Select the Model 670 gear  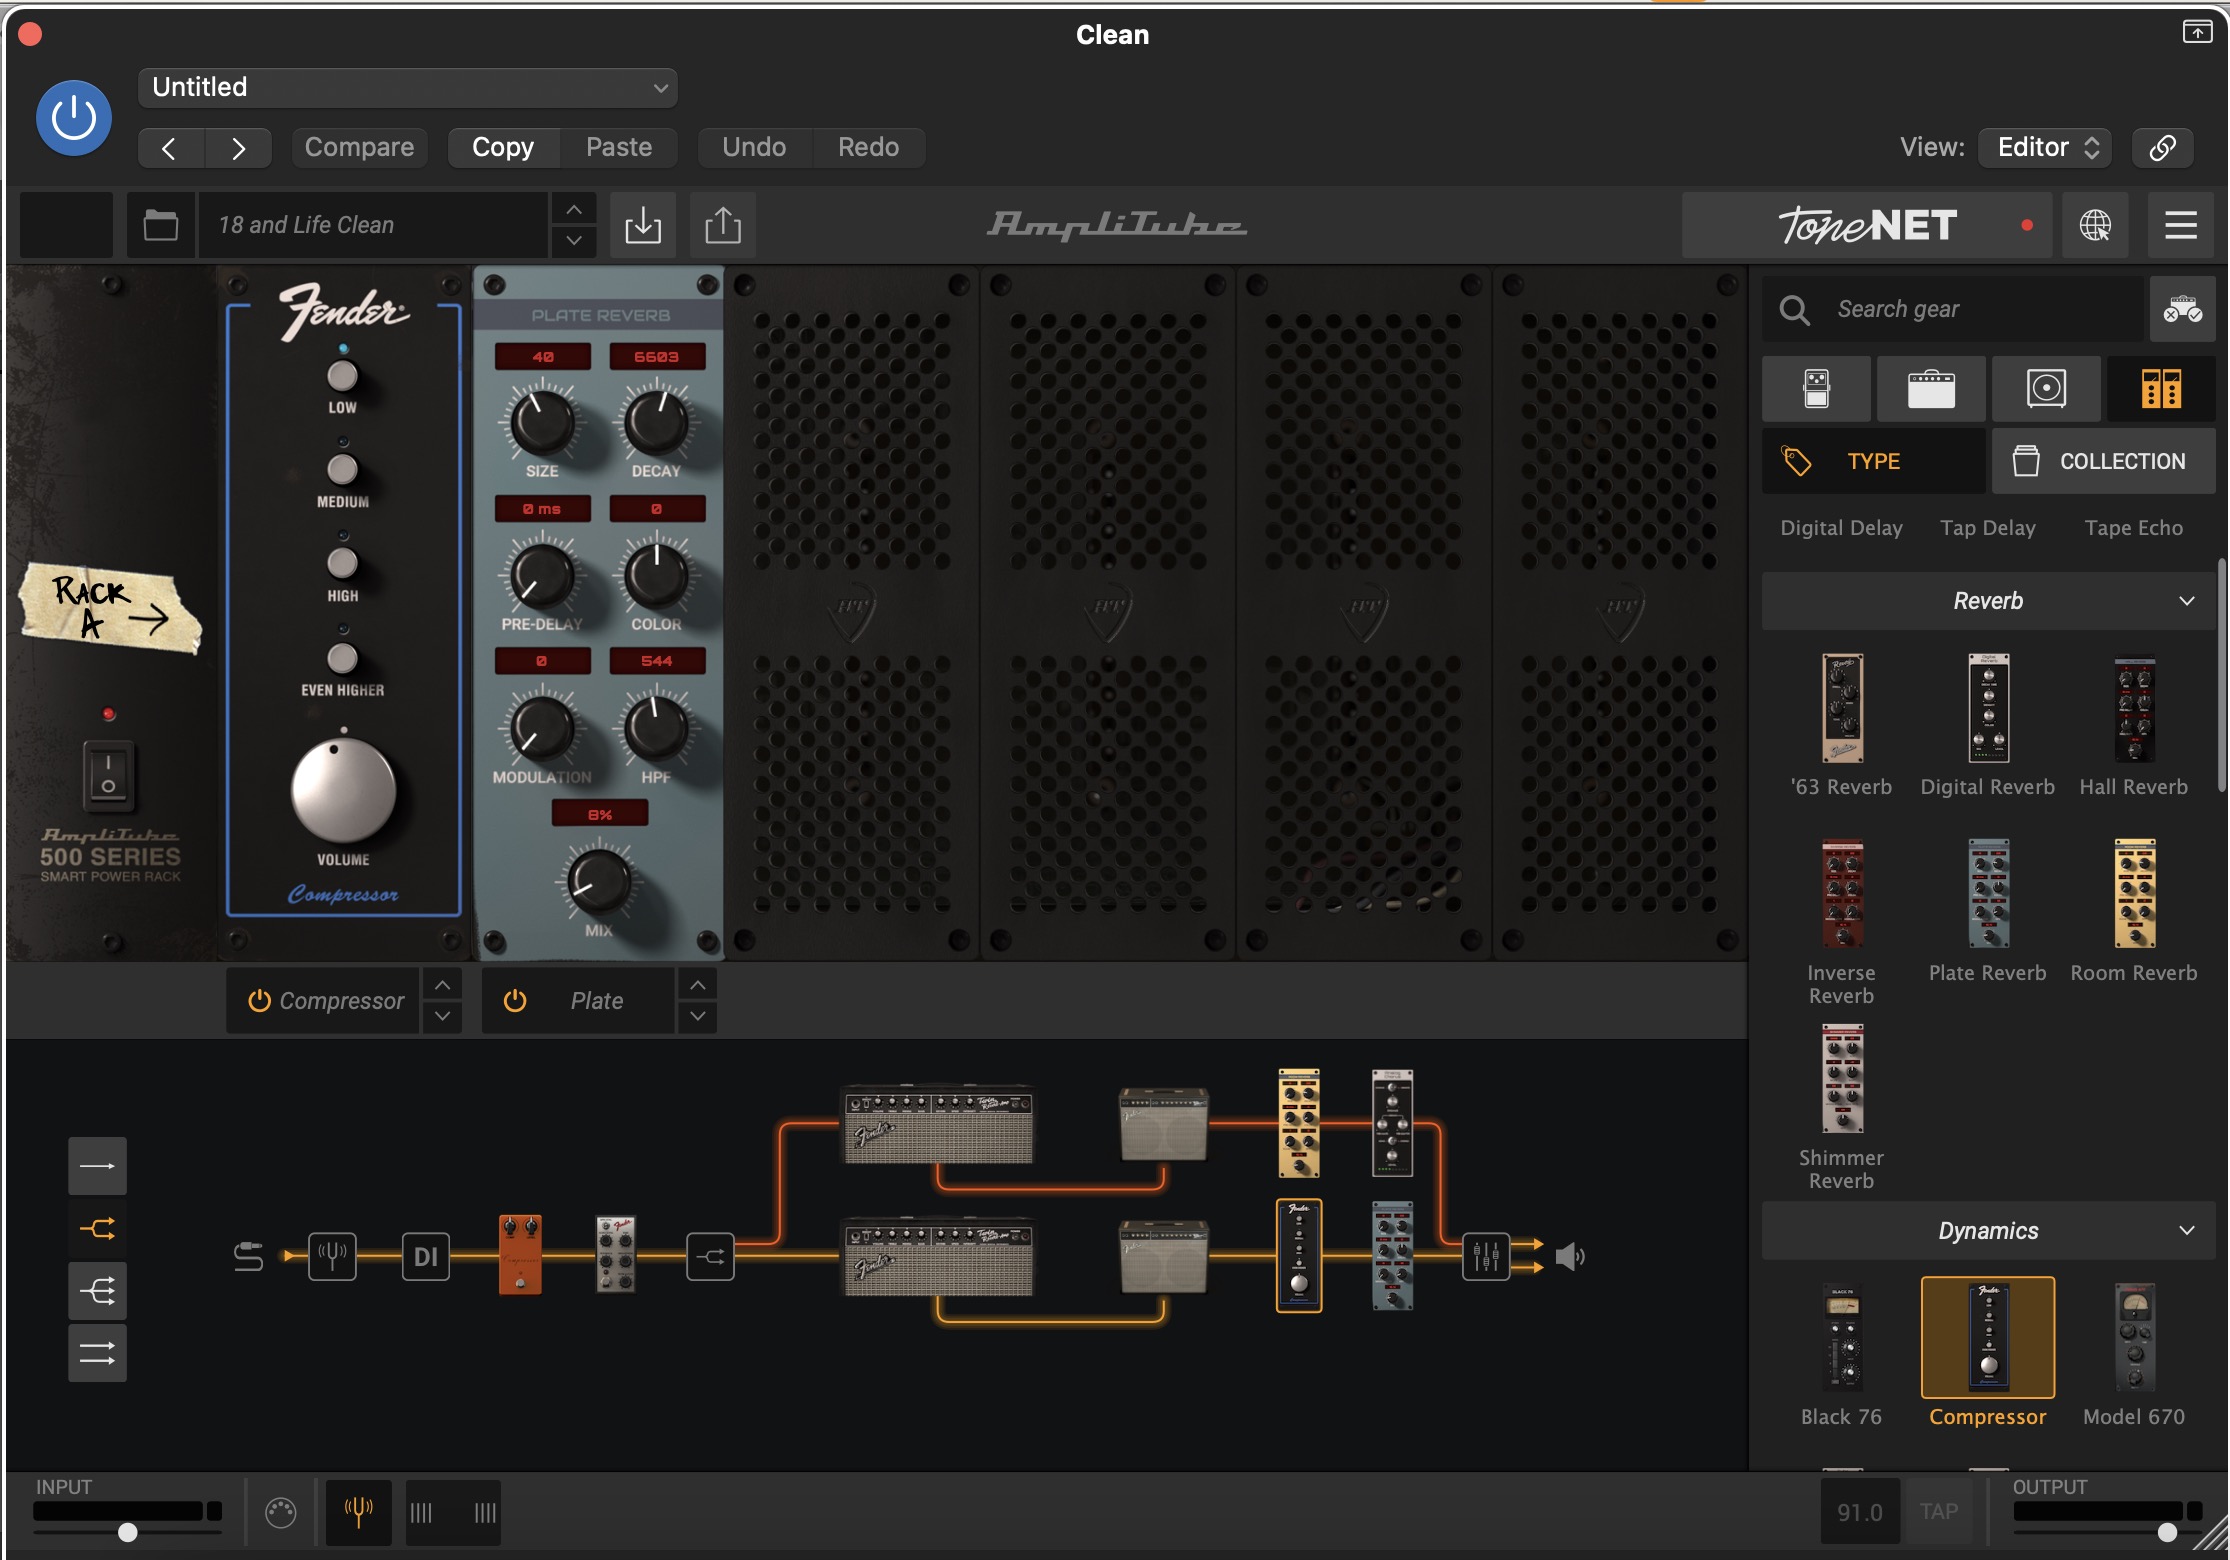pos(2134,1354)
